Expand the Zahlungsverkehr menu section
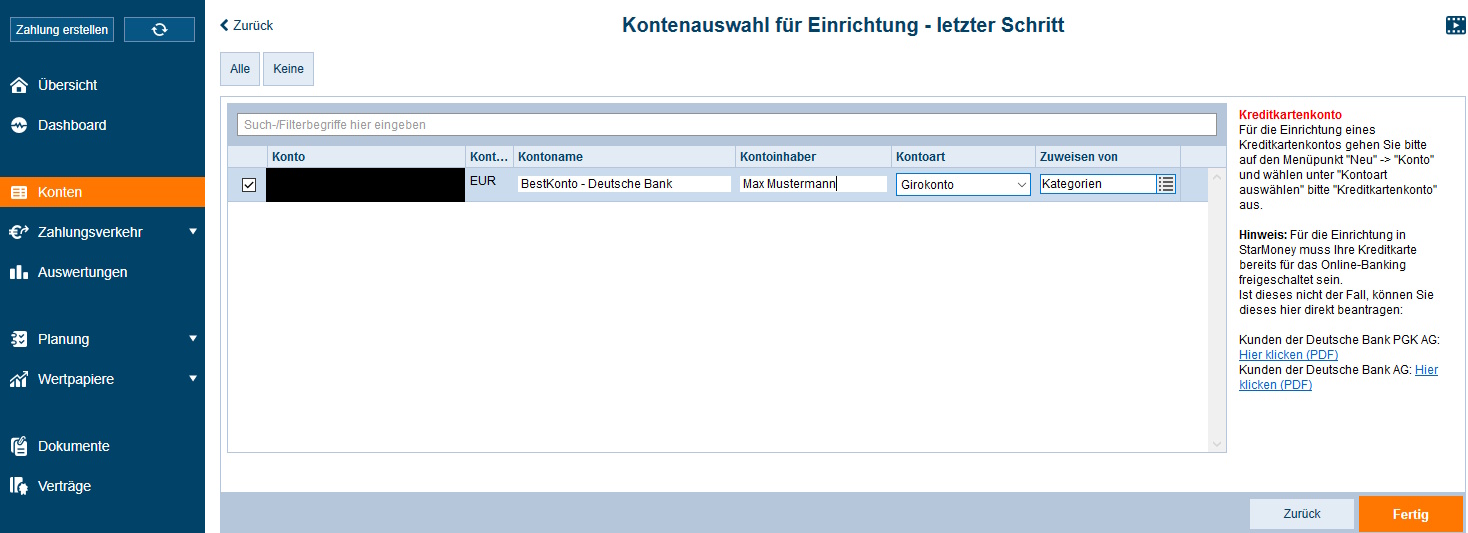Image resolution: width=1468 pixels, height=533 pixels. pyautogui.click(x=193, y=232)
